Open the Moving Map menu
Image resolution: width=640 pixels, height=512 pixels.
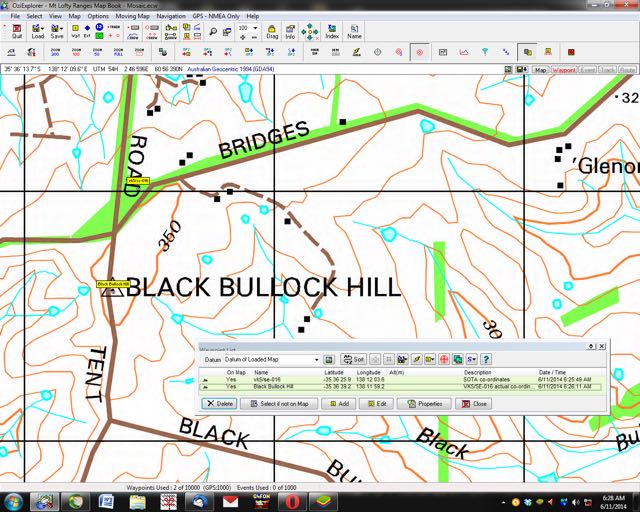(x=133, y=17)
